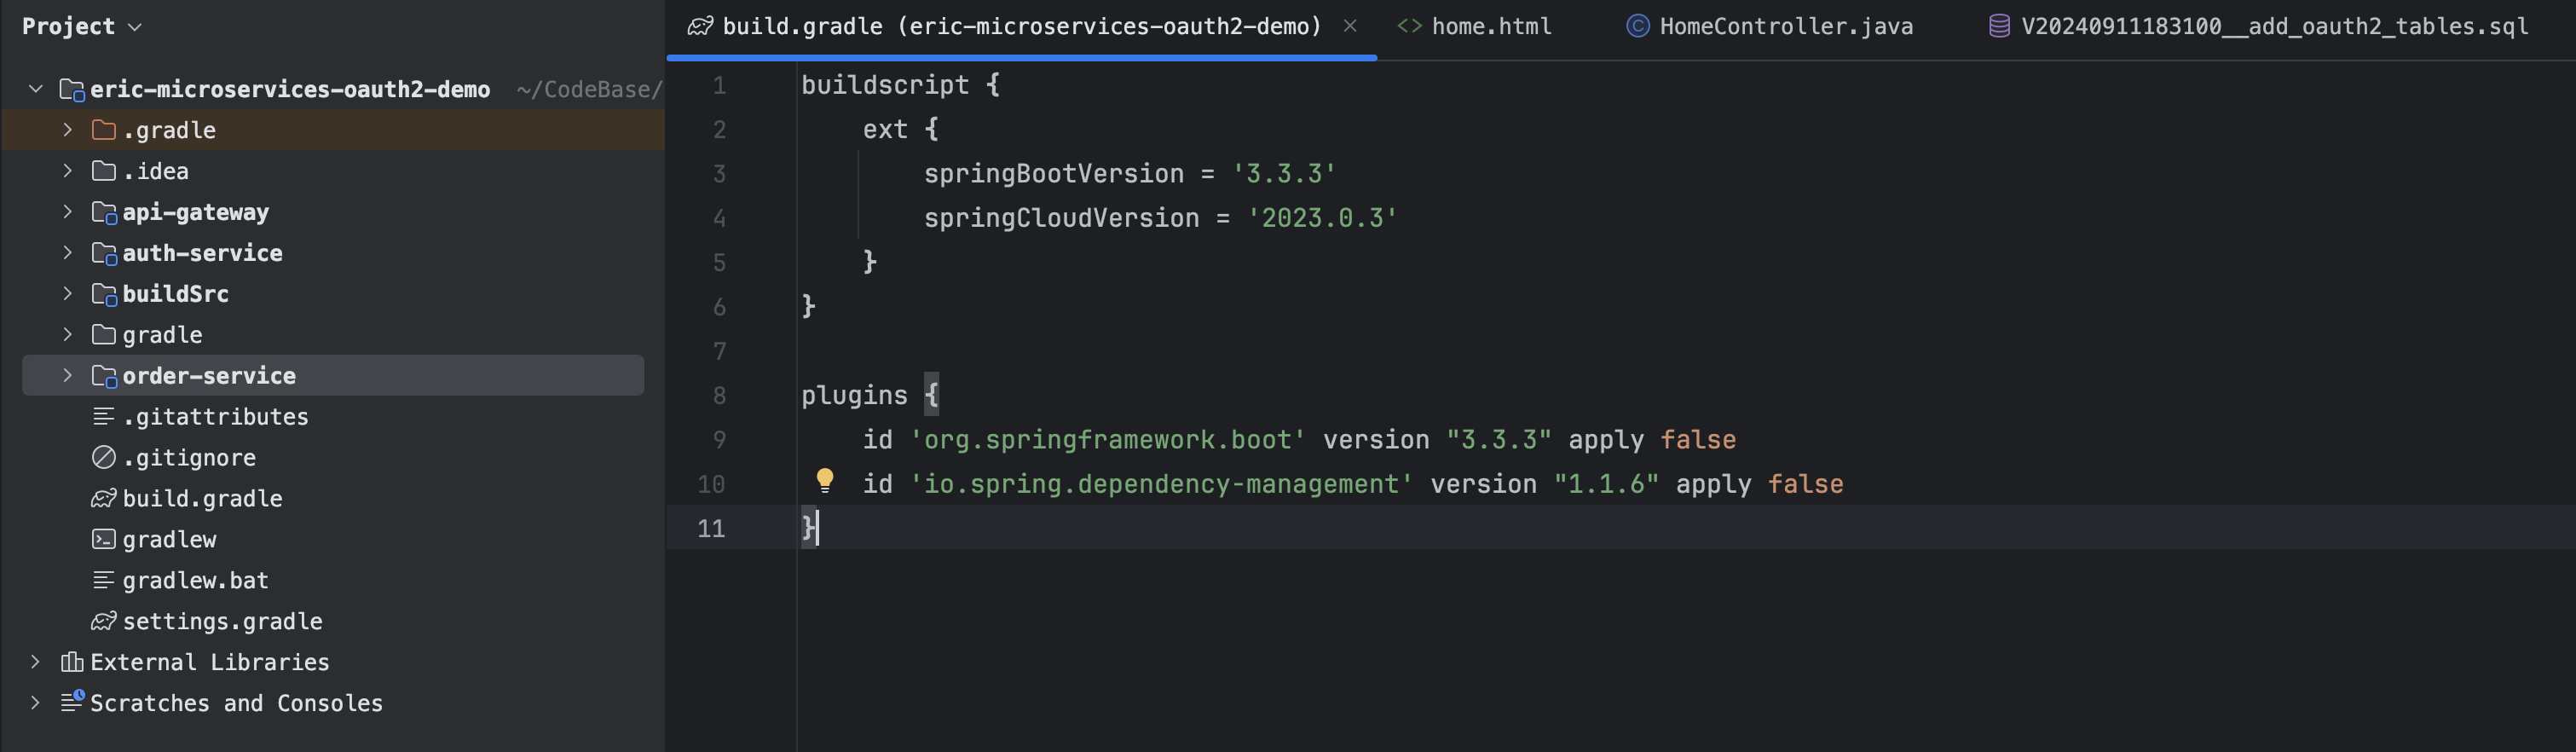Viewport: 2576px width, 752px height.
Task: Switch to the home.html tab
Action: pos(1475,26)
